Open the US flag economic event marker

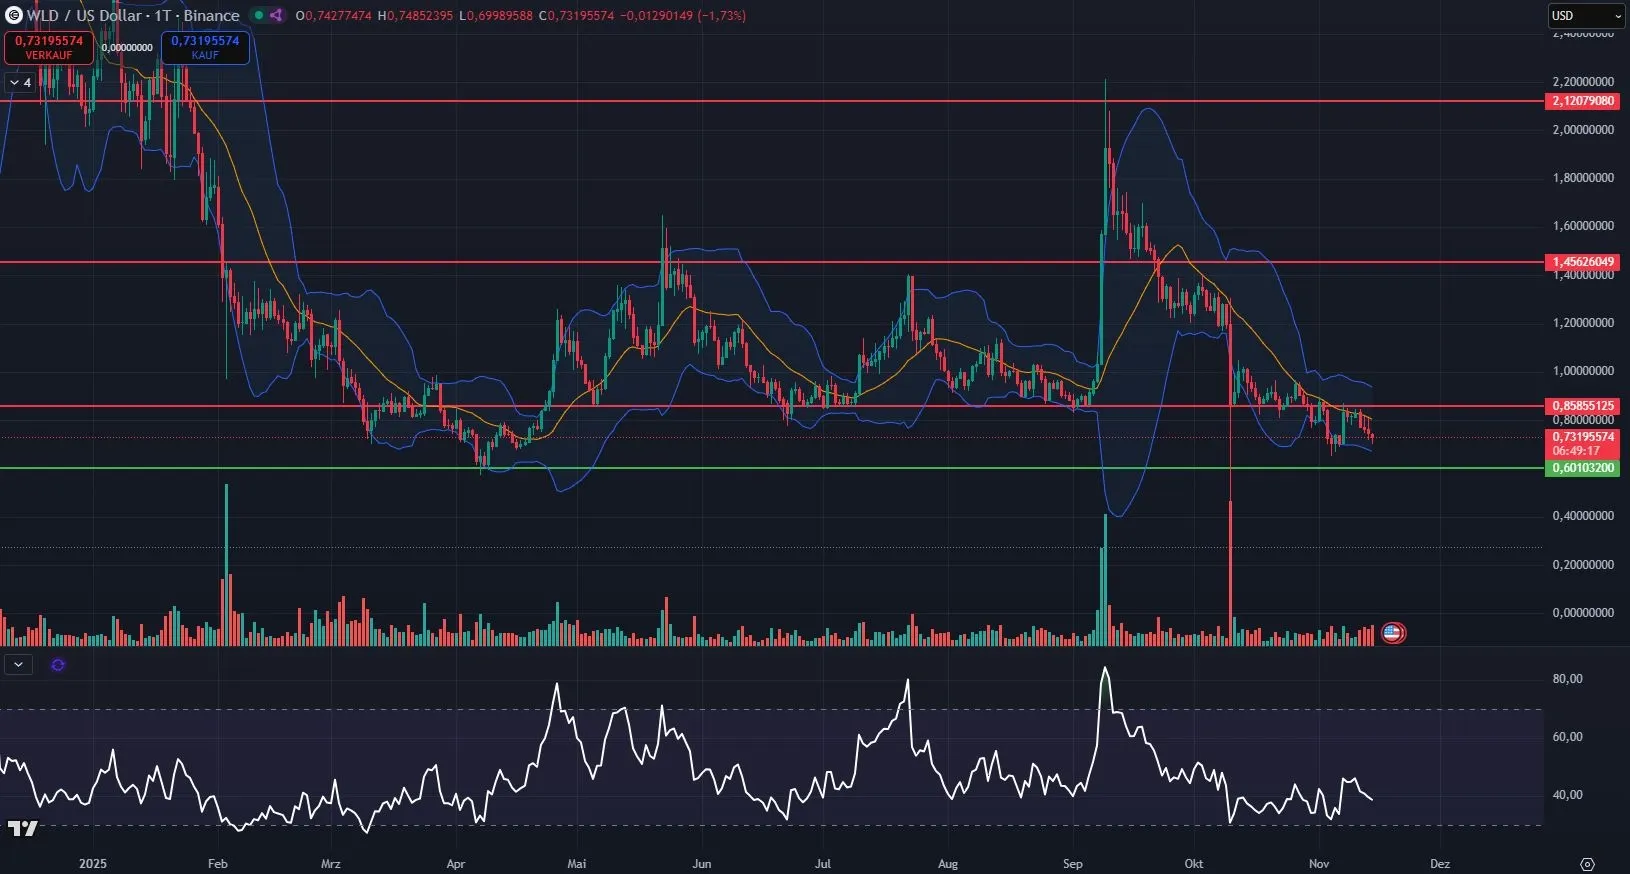(1393, 632)
